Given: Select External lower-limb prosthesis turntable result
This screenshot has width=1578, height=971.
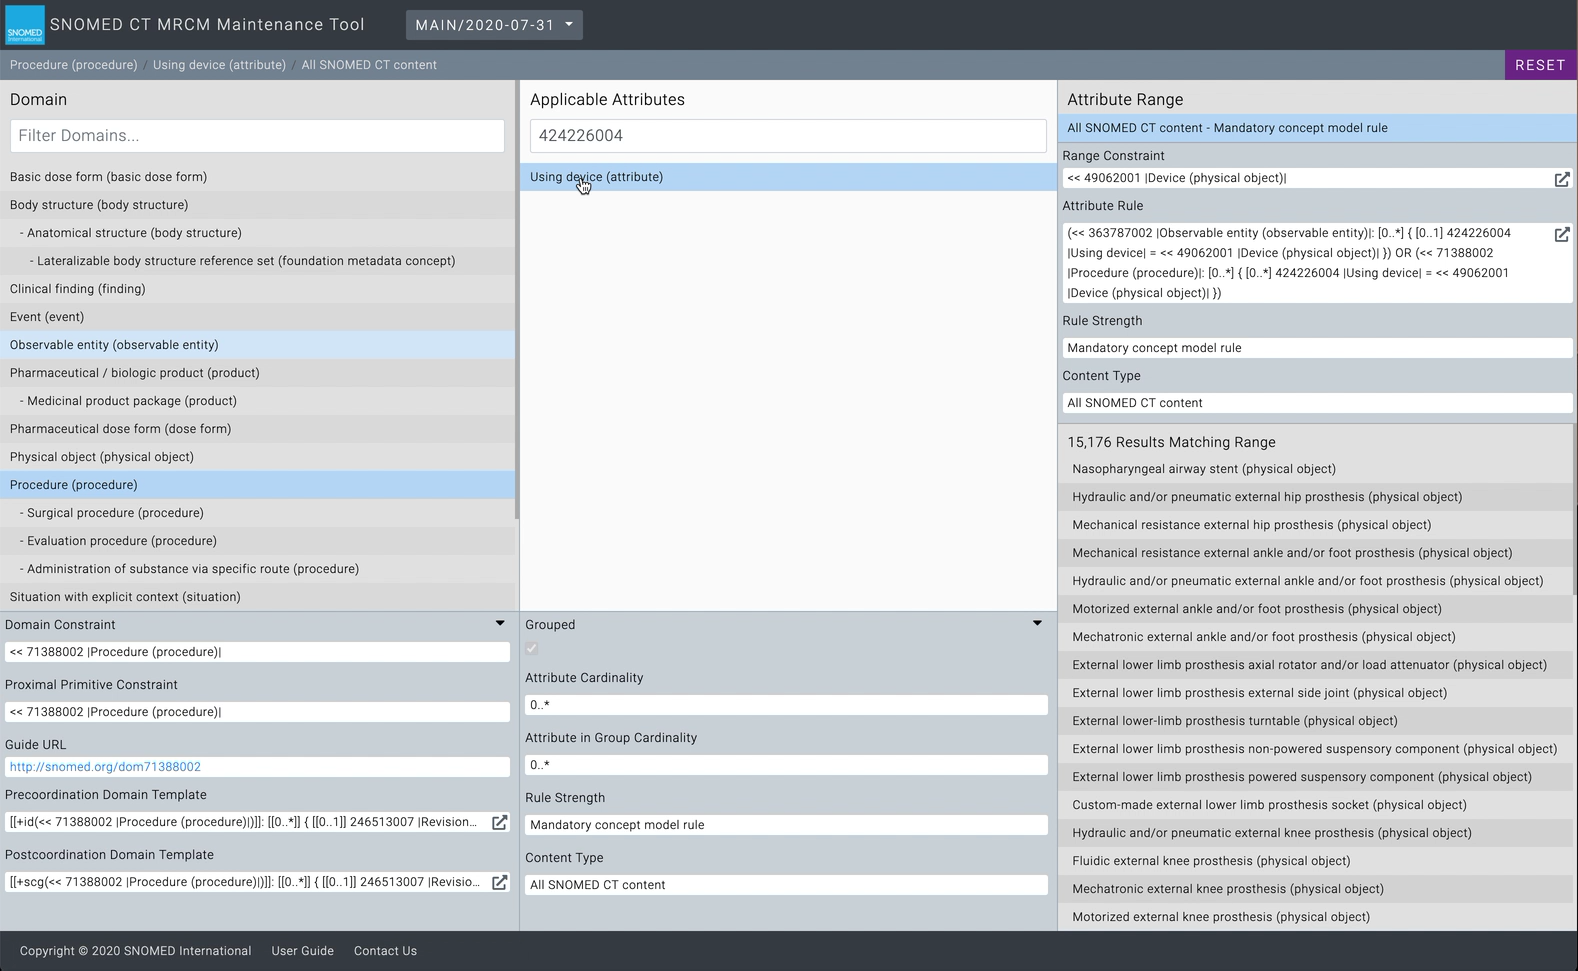Looking at the screenshot, I should (1315, 721).
